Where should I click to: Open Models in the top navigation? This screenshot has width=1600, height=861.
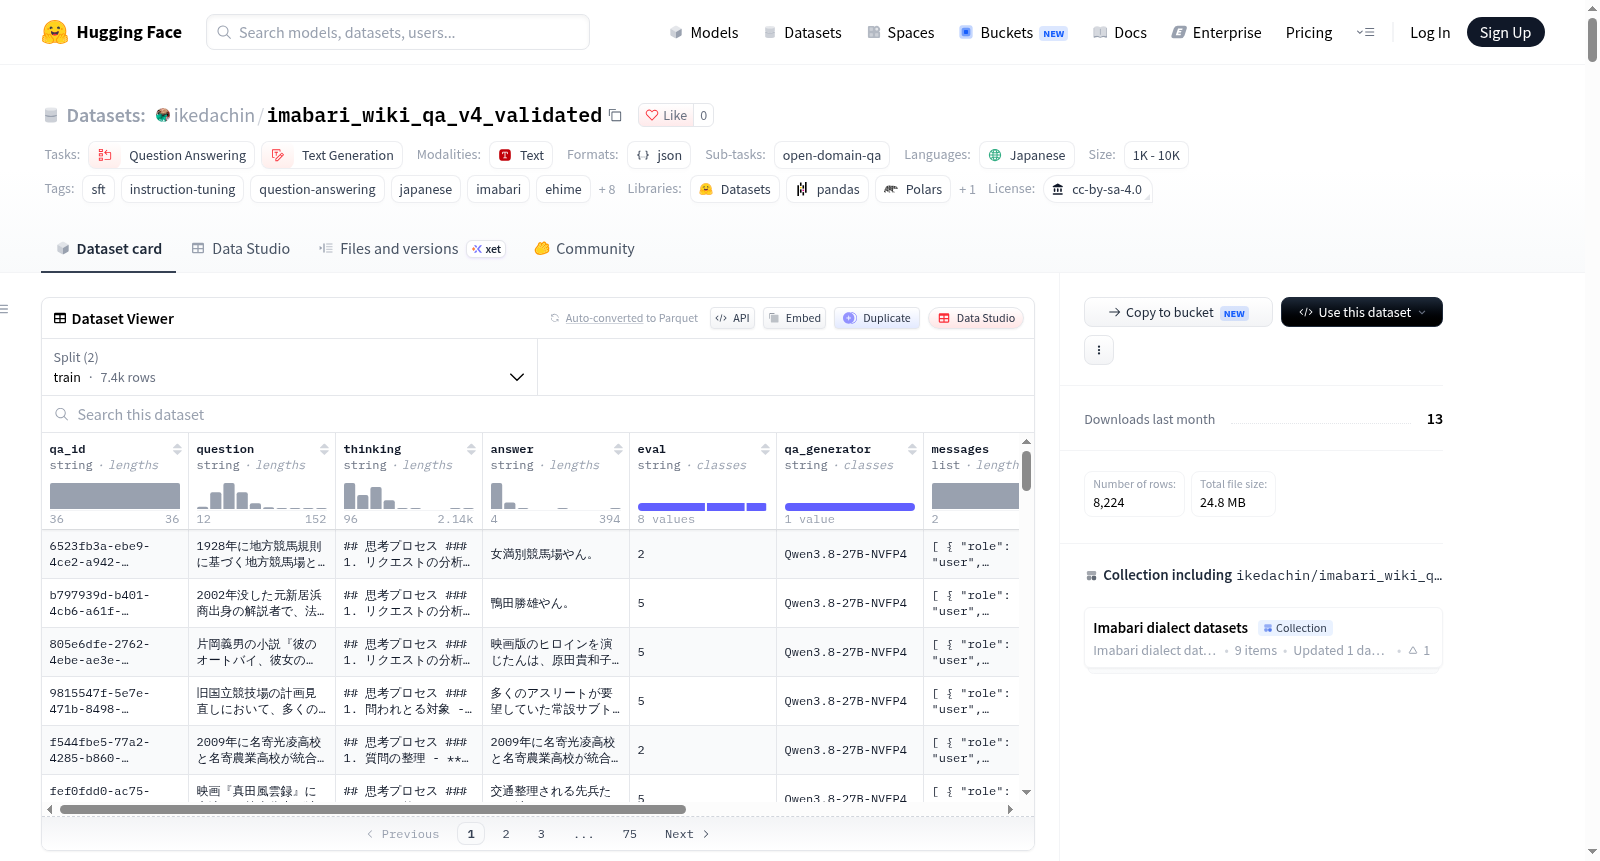coord(704,32)
